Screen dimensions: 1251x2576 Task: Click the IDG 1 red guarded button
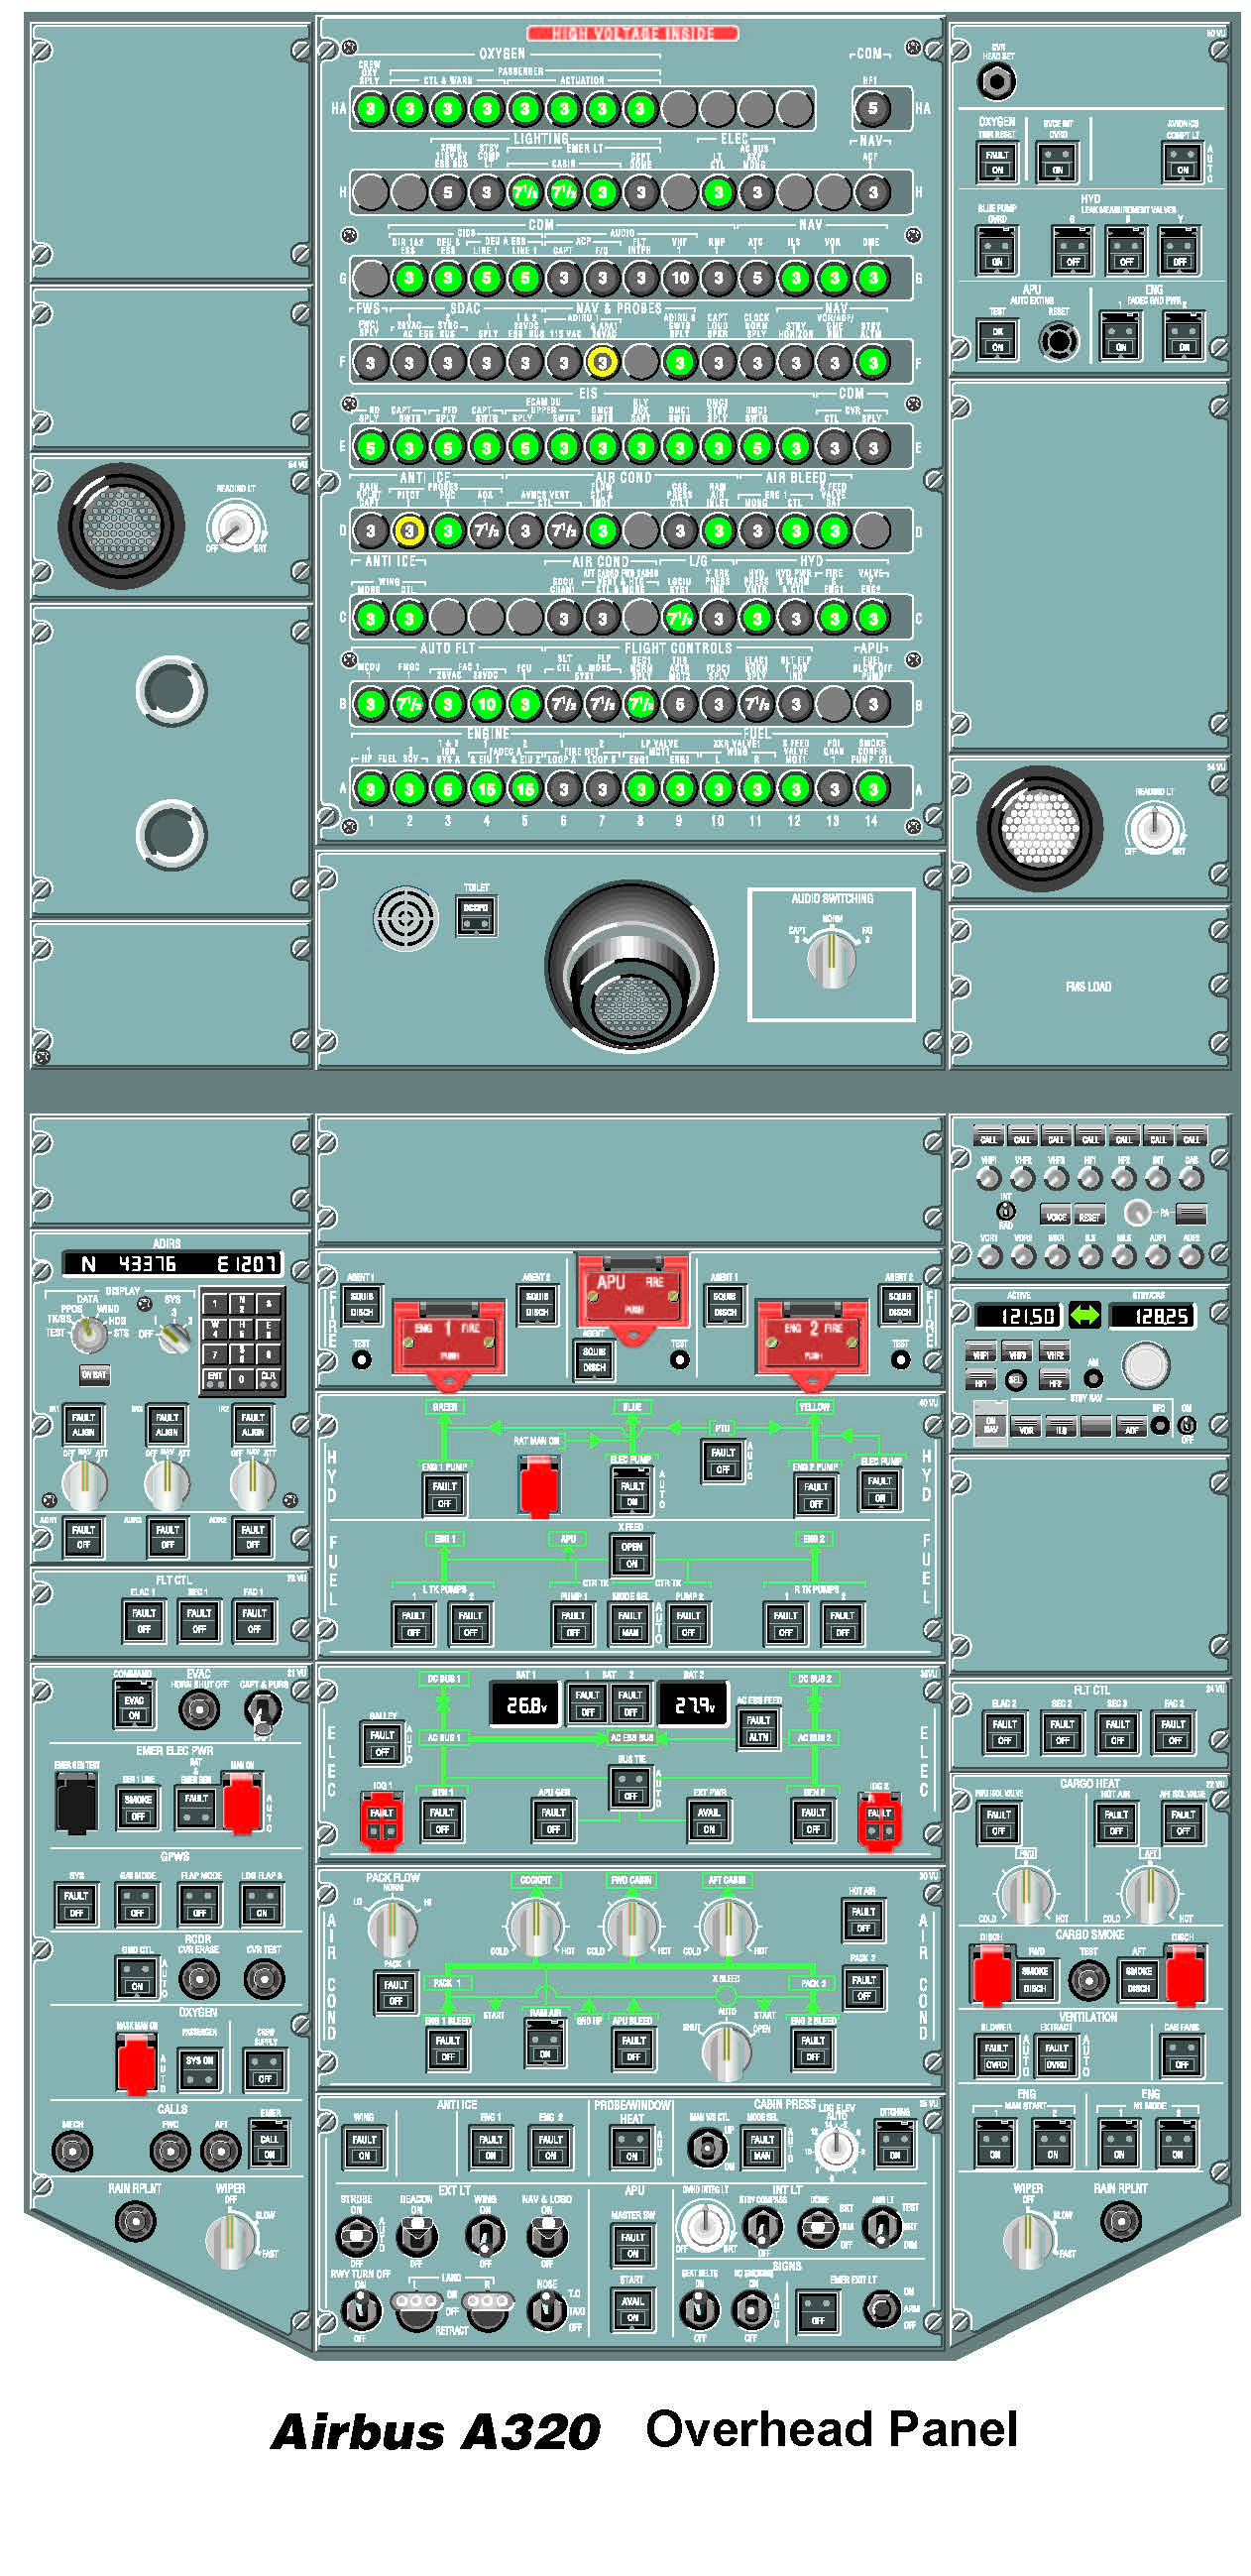(381, 1822)
